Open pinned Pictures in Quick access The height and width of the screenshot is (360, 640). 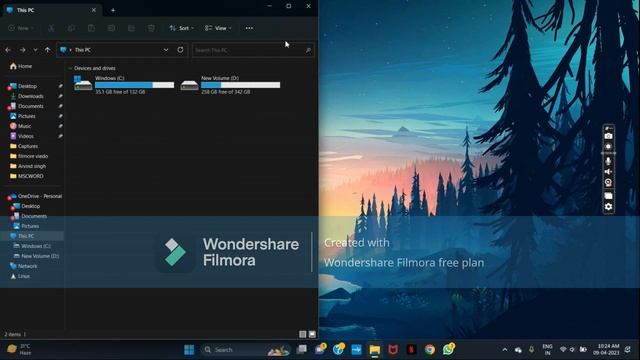[x=27, y=116]
